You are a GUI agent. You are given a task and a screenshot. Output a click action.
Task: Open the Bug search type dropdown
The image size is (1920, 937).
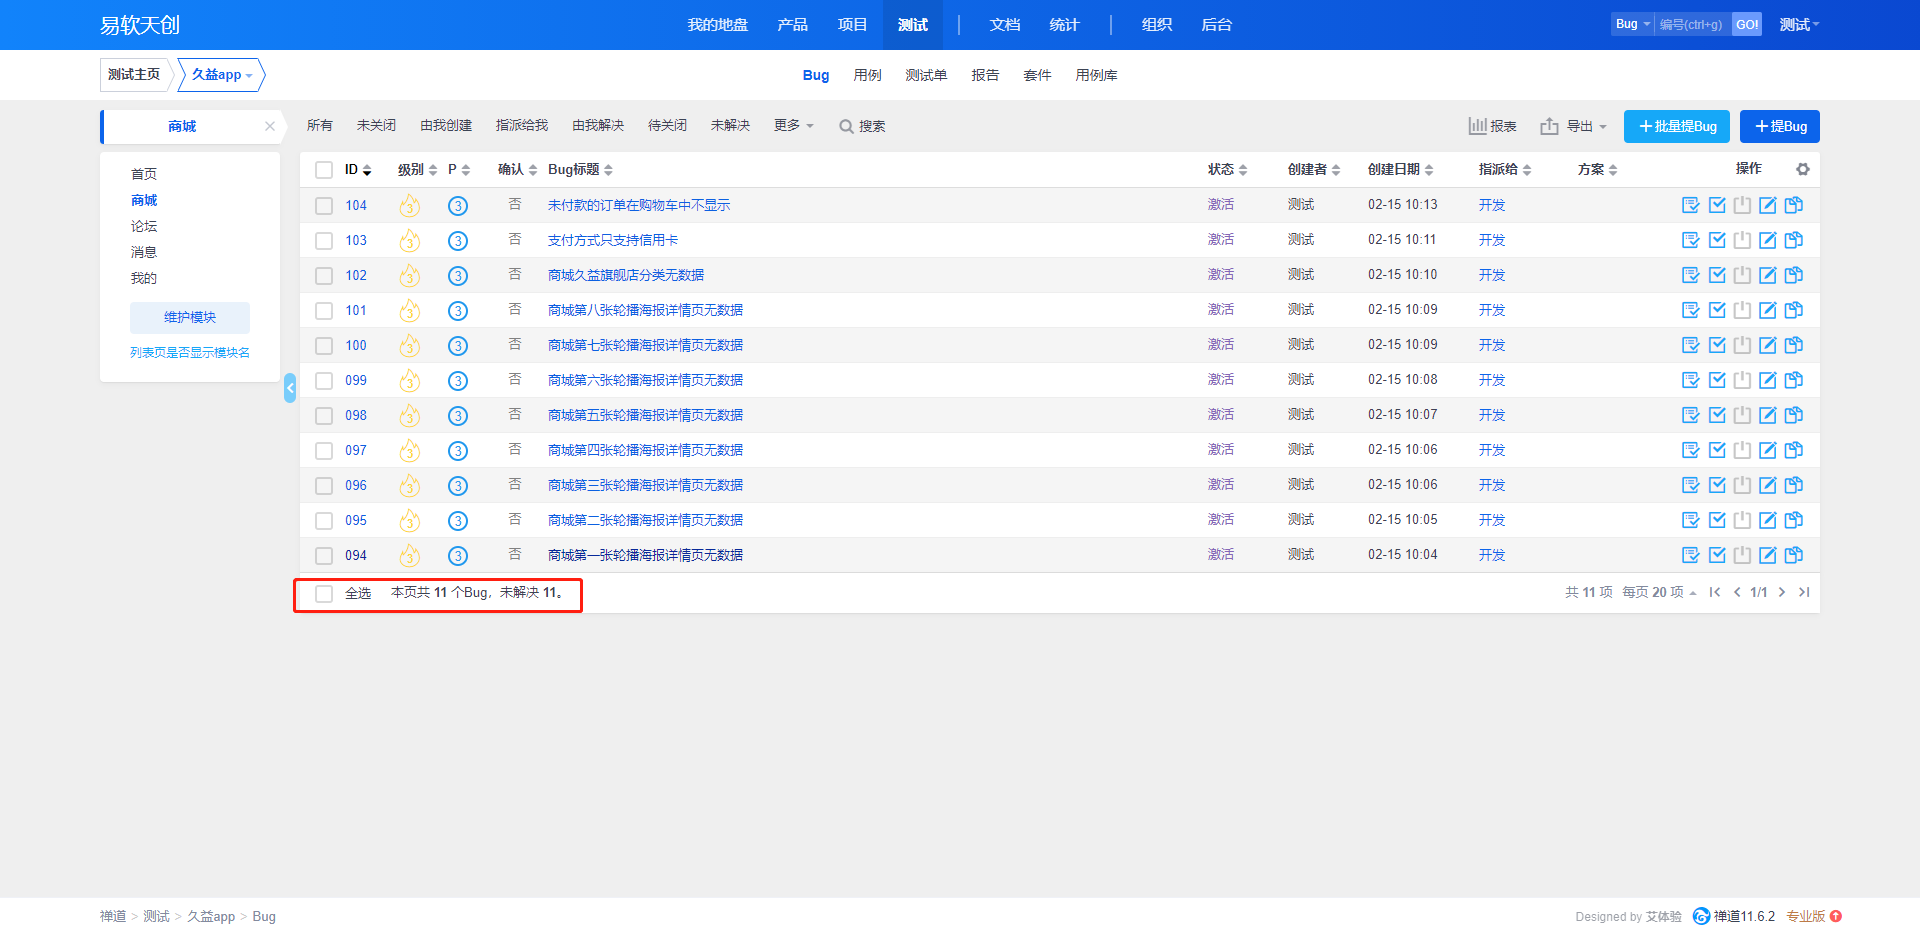(x=1632, y=24)
